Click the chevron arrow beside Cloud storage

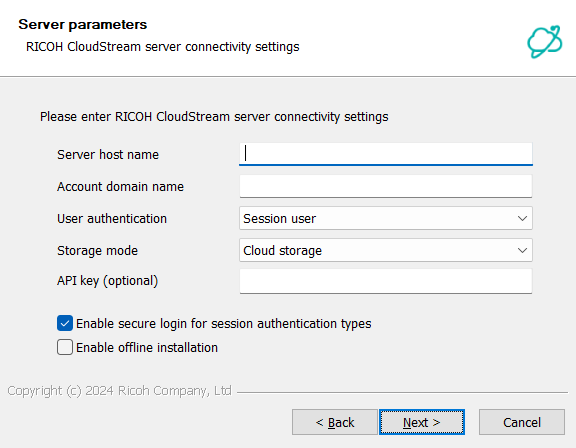pos(522,250)
